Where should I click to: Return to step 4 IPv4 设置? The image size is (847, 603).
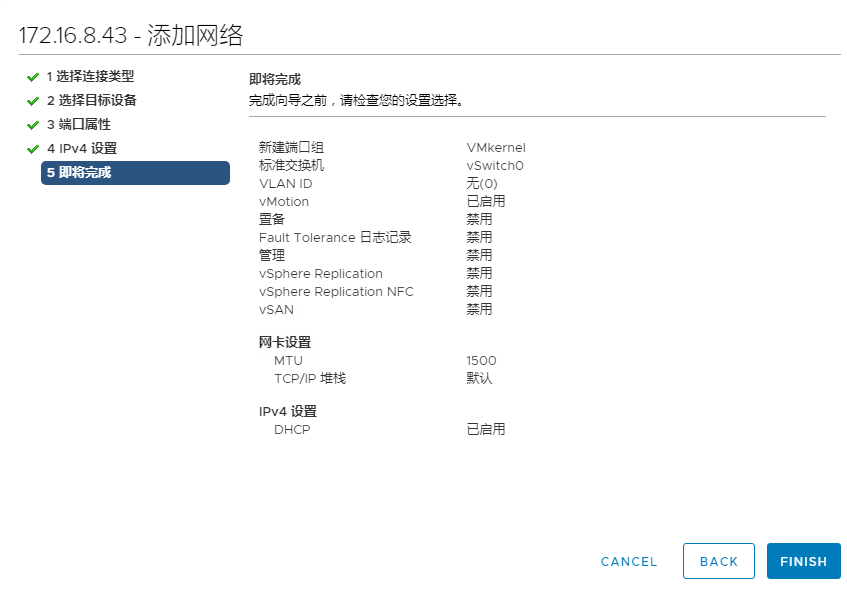(x=81, y=149)
